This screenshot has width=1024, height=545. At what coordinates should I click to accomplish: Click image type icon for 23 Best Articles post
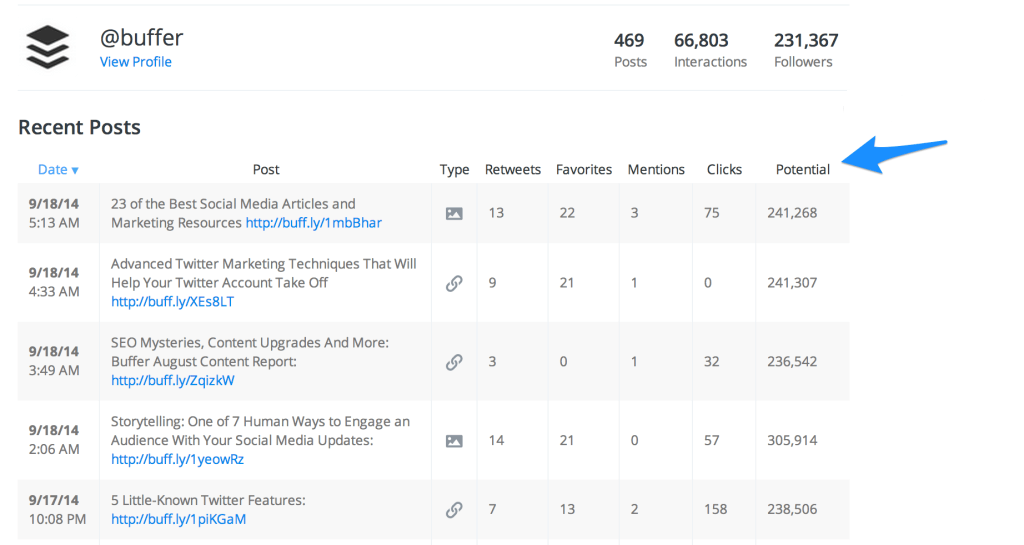(454, 213)
